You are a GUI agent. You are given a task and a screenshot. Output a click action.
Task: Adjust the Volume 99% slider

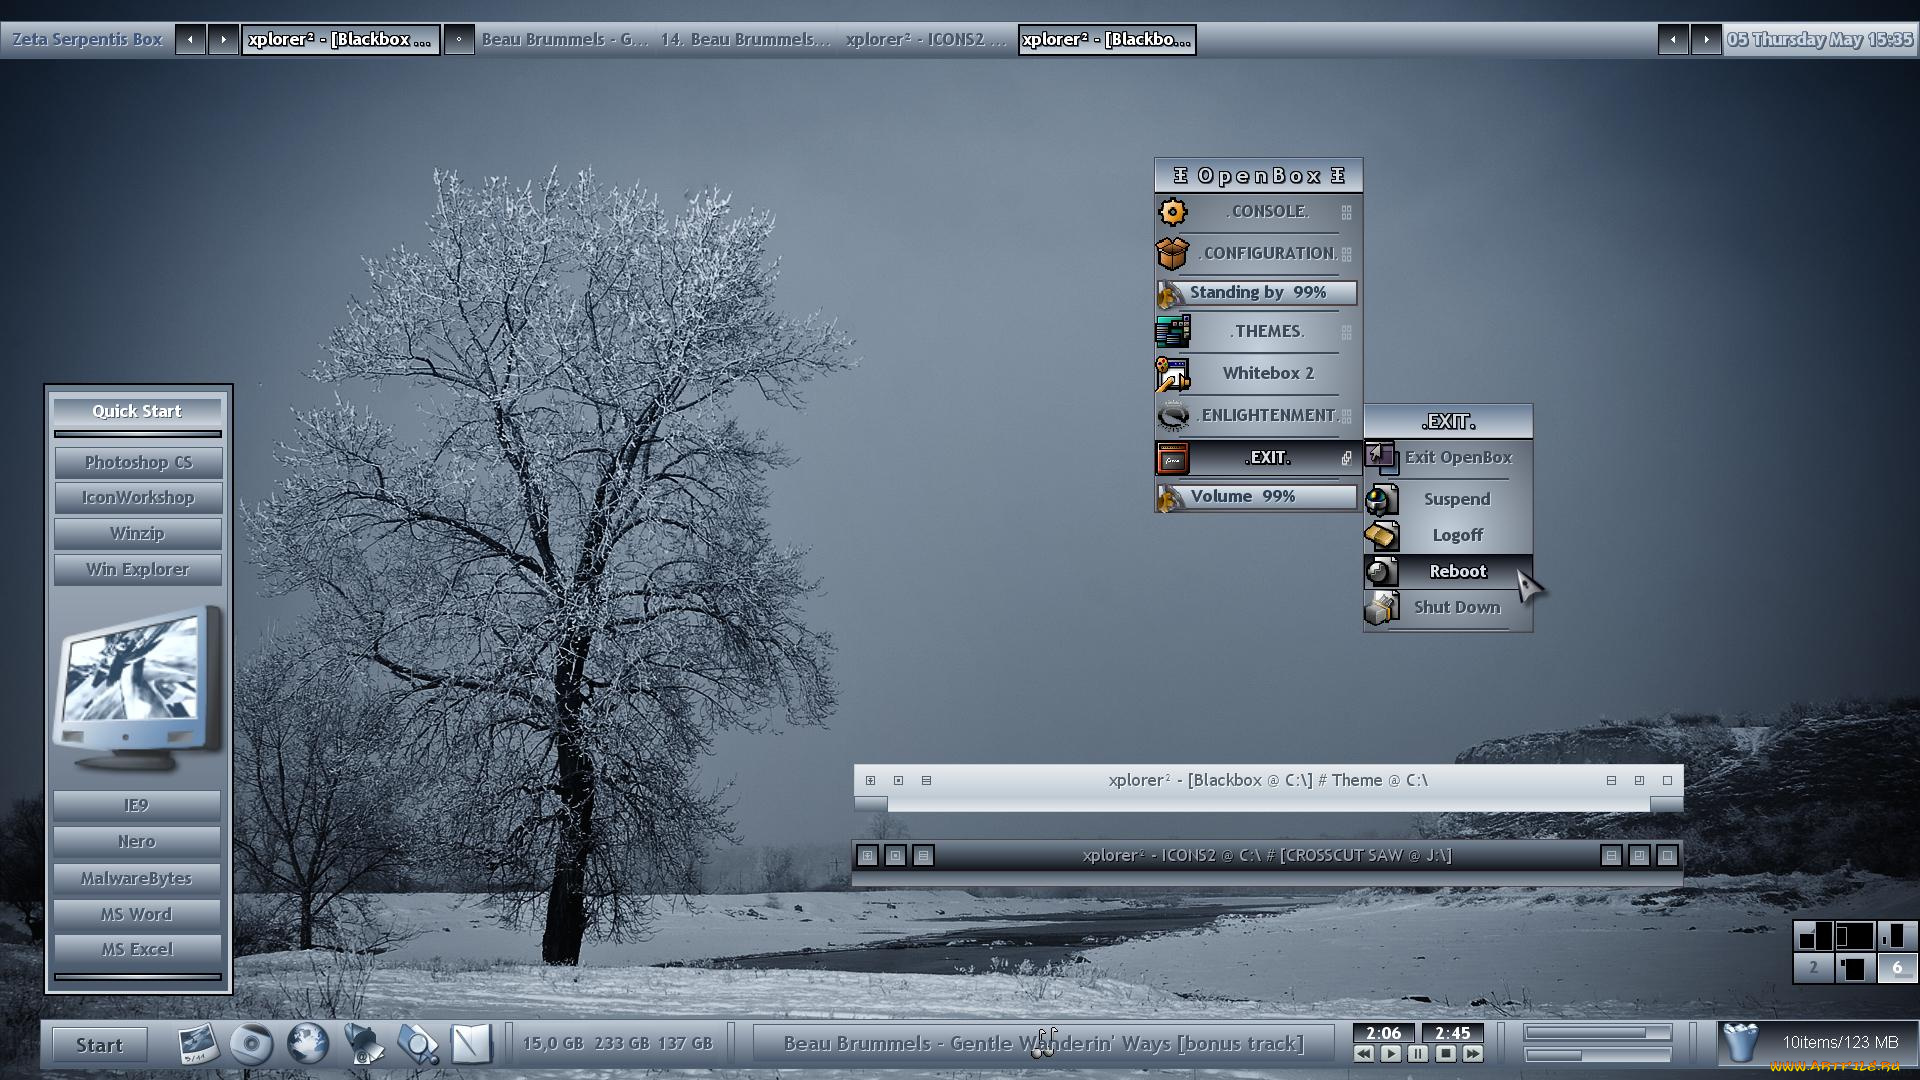click(x=1255, y=496)
